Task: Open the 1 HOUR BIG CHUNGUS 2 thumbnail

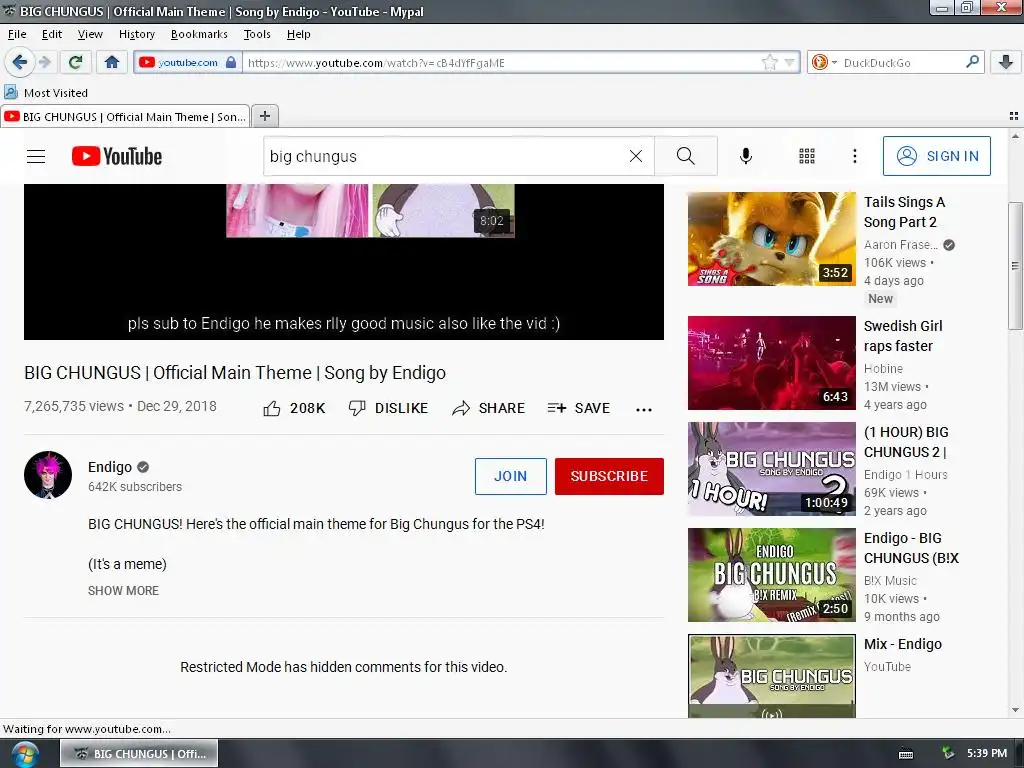Action: (x=771, y=469)
